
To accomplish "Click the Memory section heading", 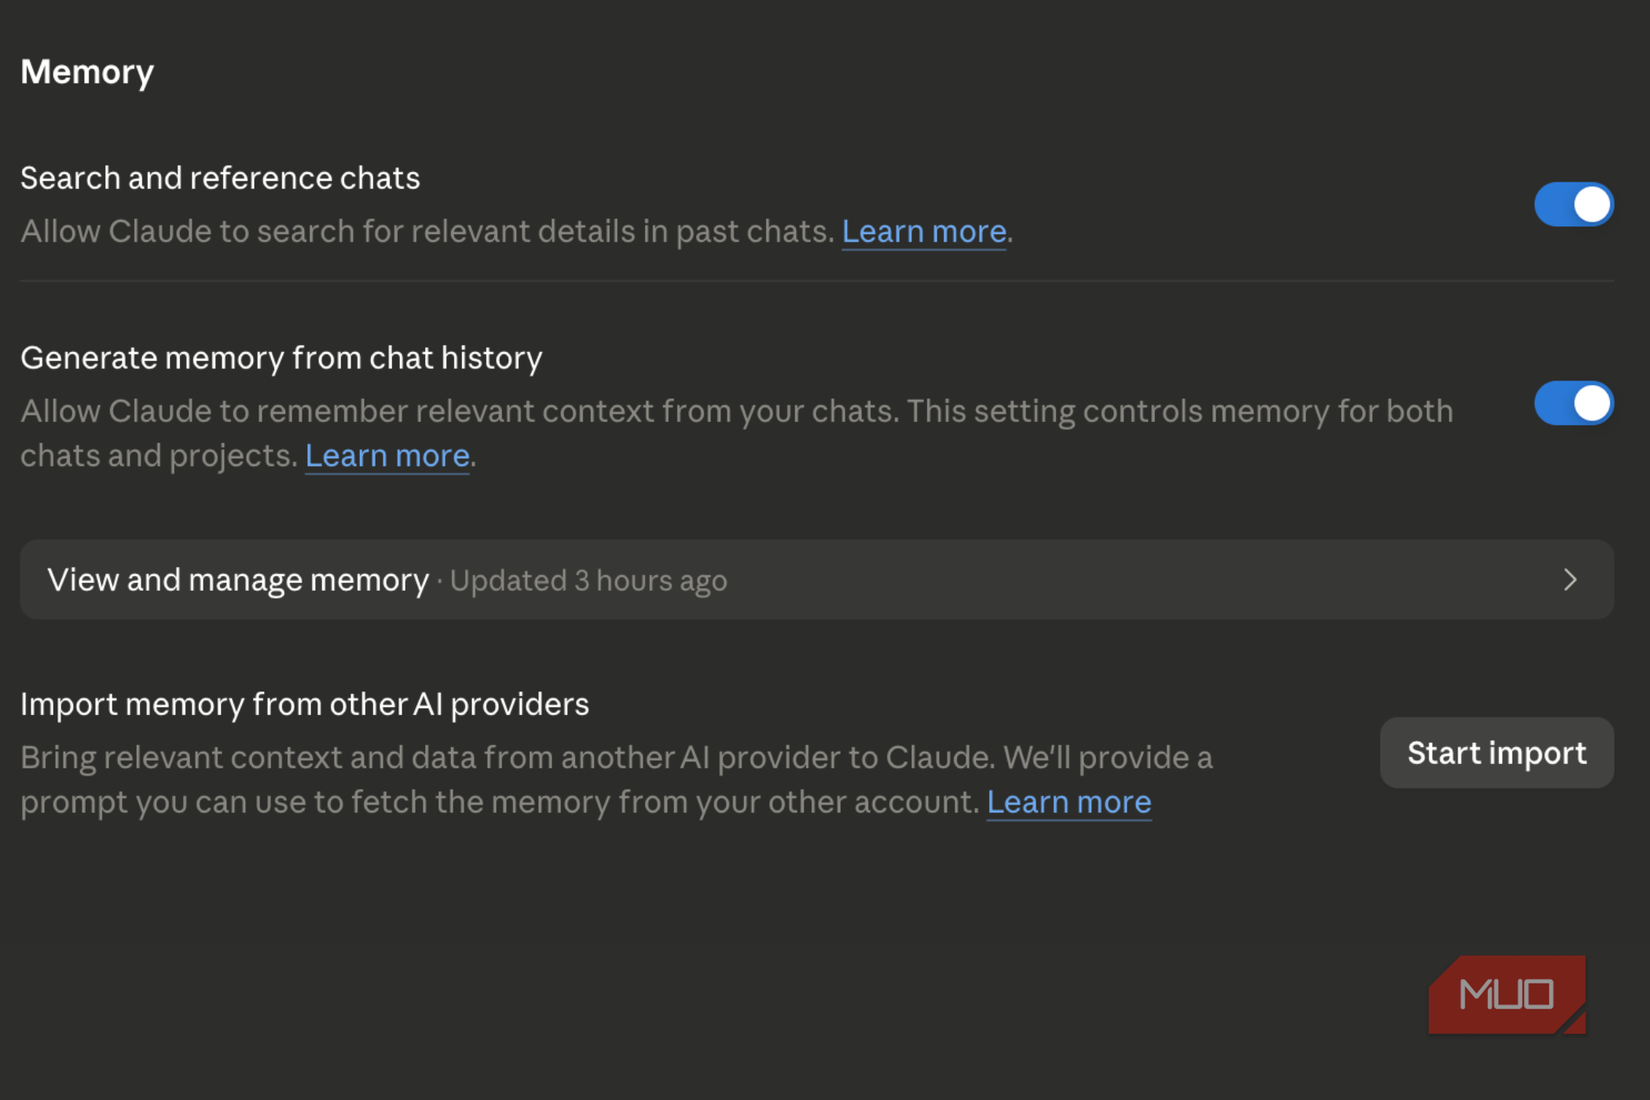I will pos(87,72).
